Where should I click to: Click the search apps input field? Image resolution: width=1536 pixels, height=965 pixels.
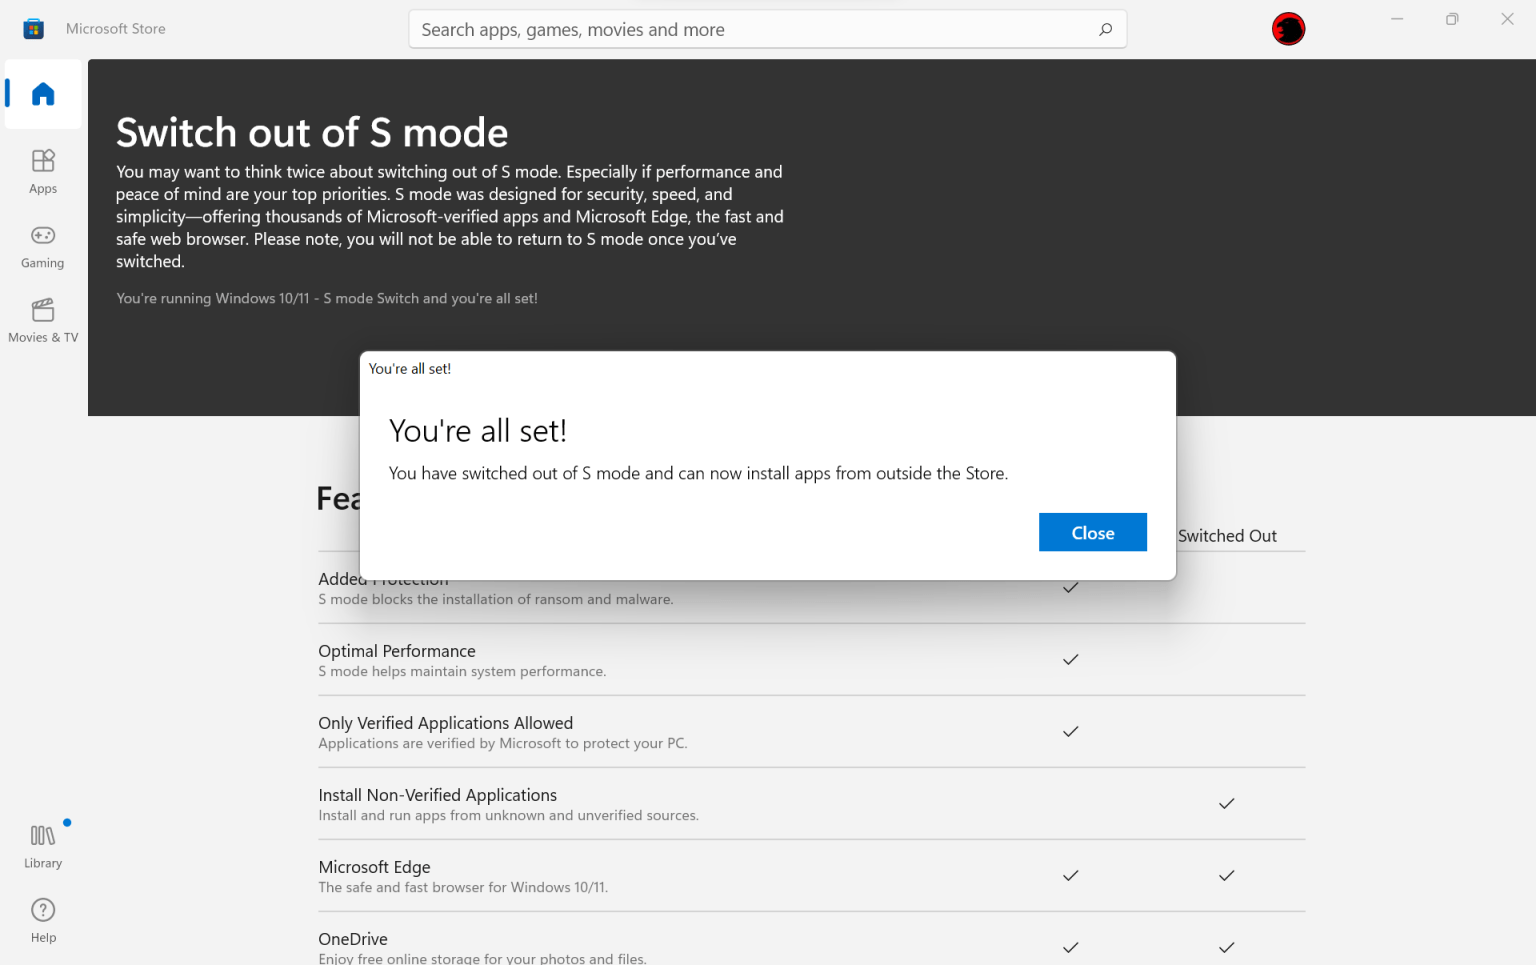pyautogui.click(x=700, y=29)
